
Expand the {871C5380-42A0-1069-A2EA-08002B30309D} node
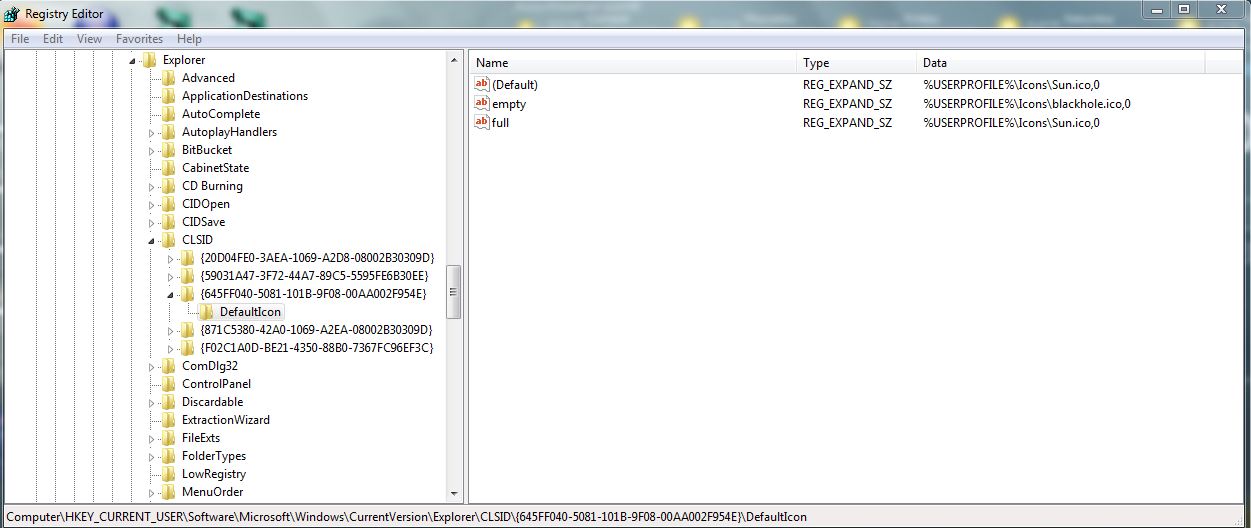[x=172, y=331]
